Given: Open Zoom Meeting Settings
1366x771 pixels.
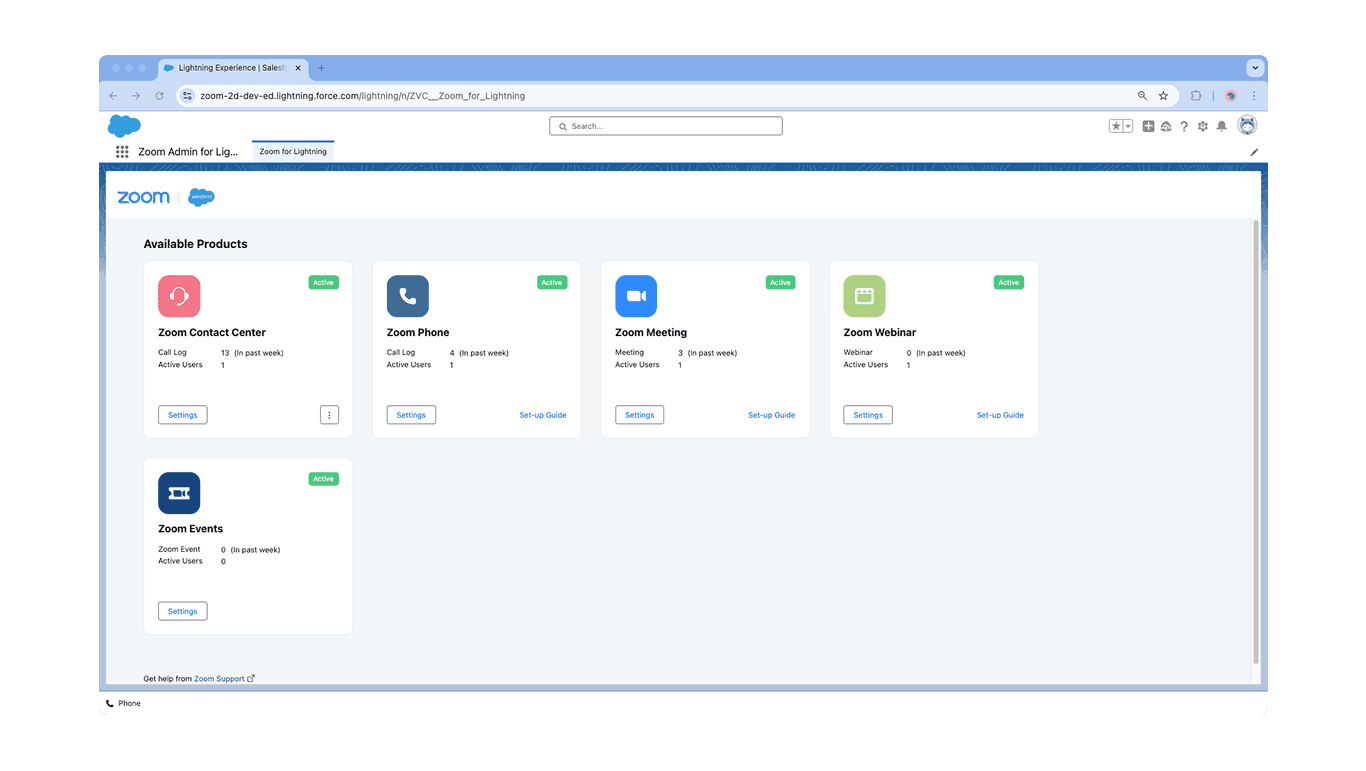Looking at the screenshot, I should (639, 415).
